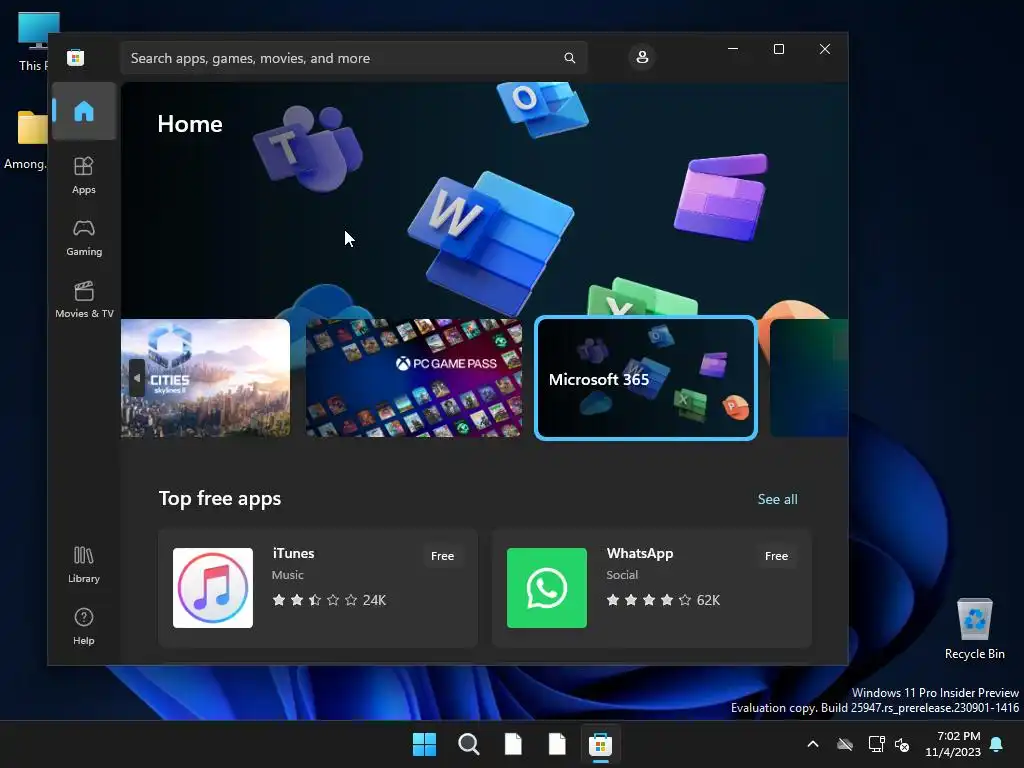Screen dimensions: 1024x768
Task: Minimize the Microsoft Store window
Action: point(733,49)
